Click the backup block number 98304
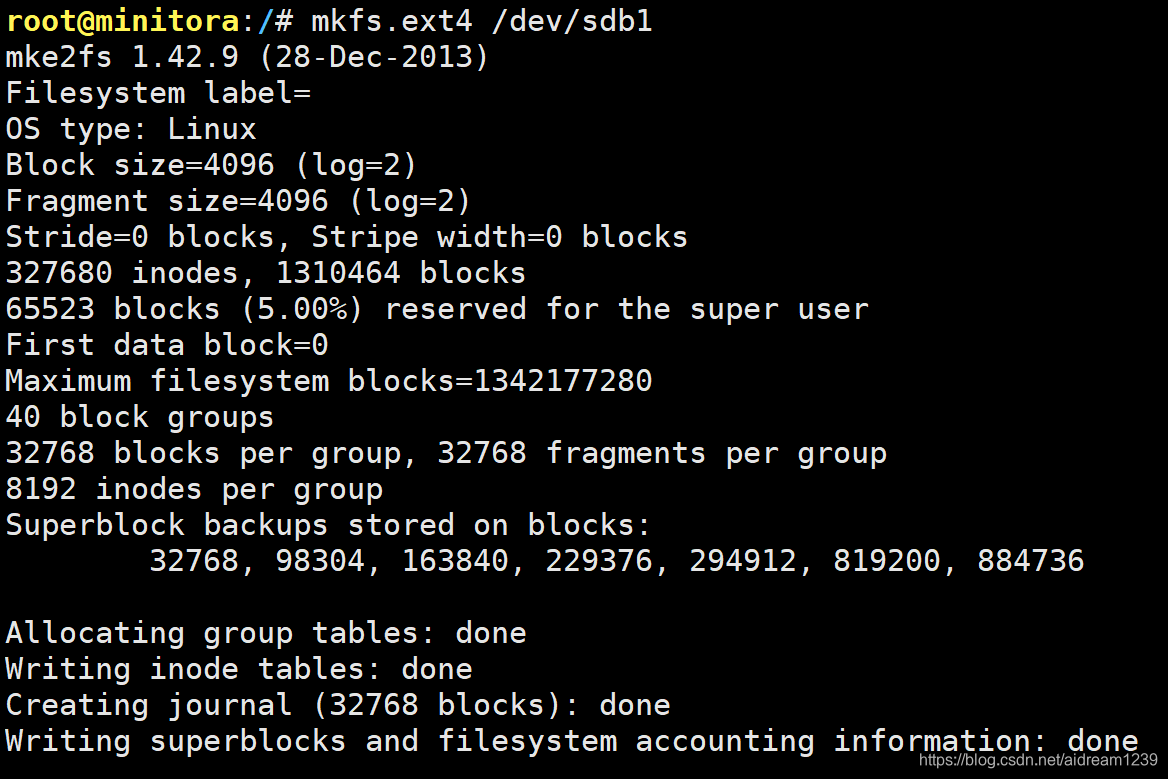 click(320, 561)
